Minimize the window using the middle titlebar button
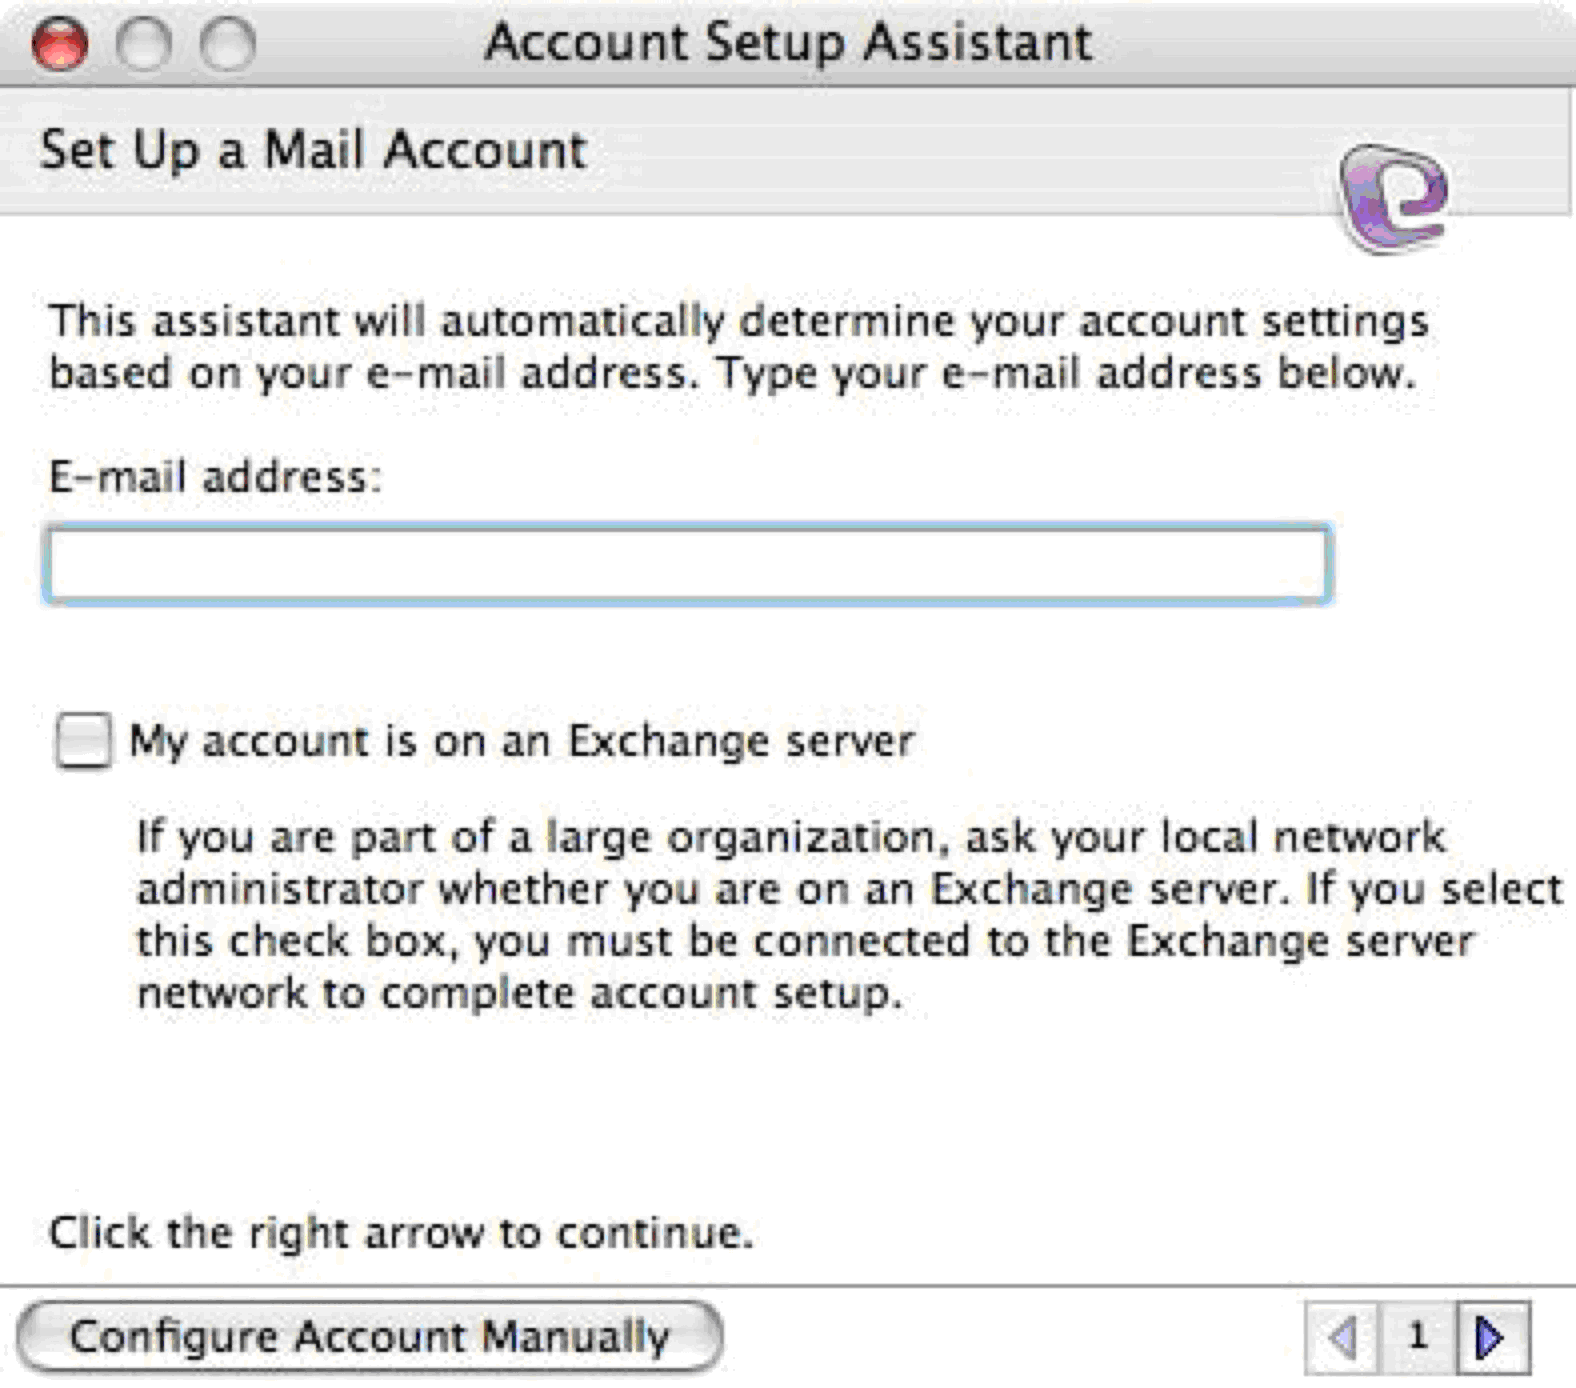1576x1388 pixels. tap(143, 45)
